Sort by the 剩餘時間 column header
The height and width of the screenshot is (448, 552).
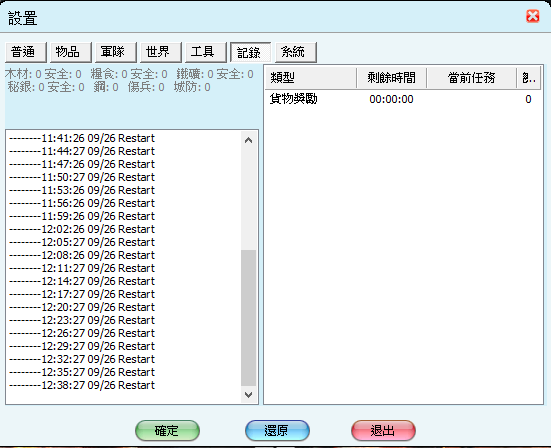click(391, 77)
